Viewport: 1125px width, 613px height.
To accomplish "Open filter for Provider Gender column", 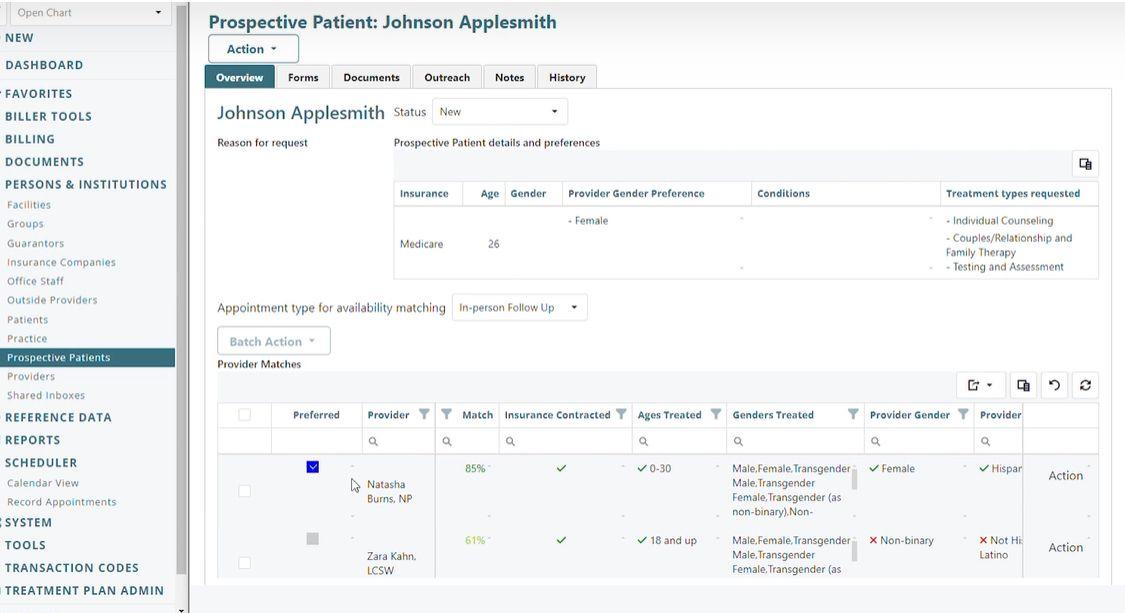I will 963,415.
